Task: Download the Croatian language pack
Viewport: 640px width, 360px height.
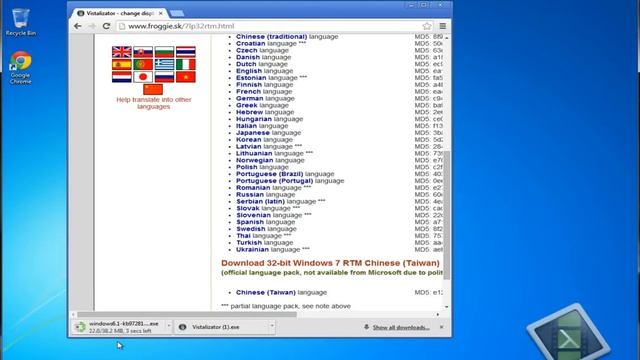Action: click(x=251, y=43)
